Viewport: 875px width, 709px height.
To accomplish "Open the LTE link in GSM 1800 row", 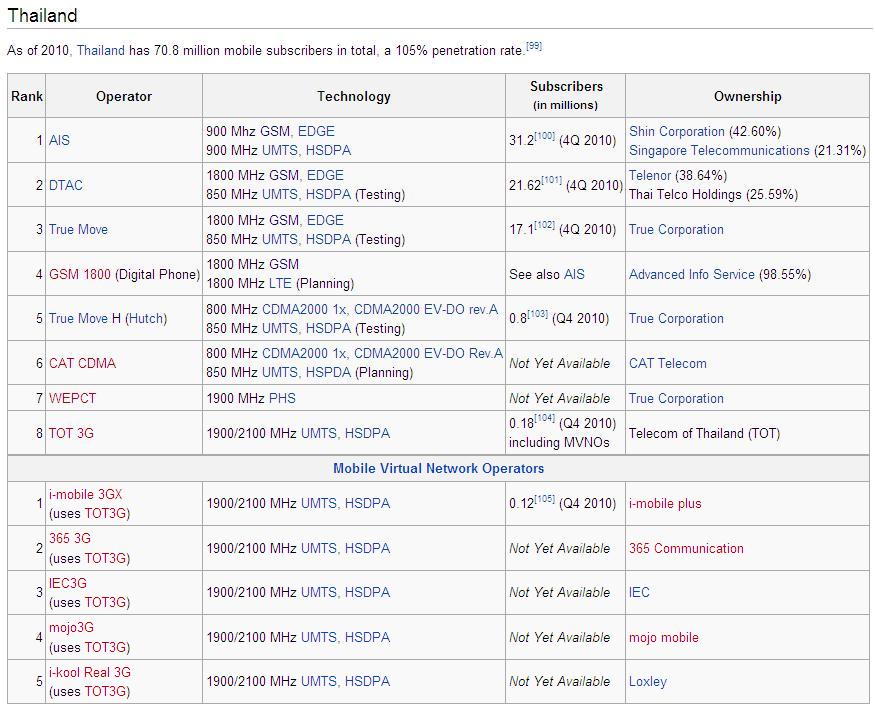I will pyautogui.click(x=280, y=283).
